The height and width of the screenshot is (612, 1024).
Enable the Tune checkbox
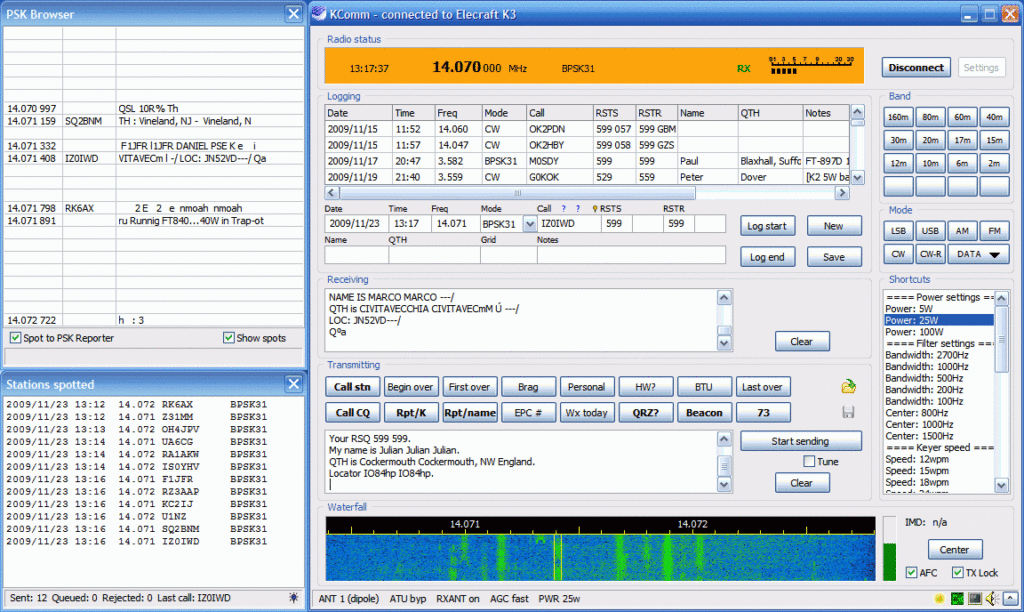pos(809,461)
